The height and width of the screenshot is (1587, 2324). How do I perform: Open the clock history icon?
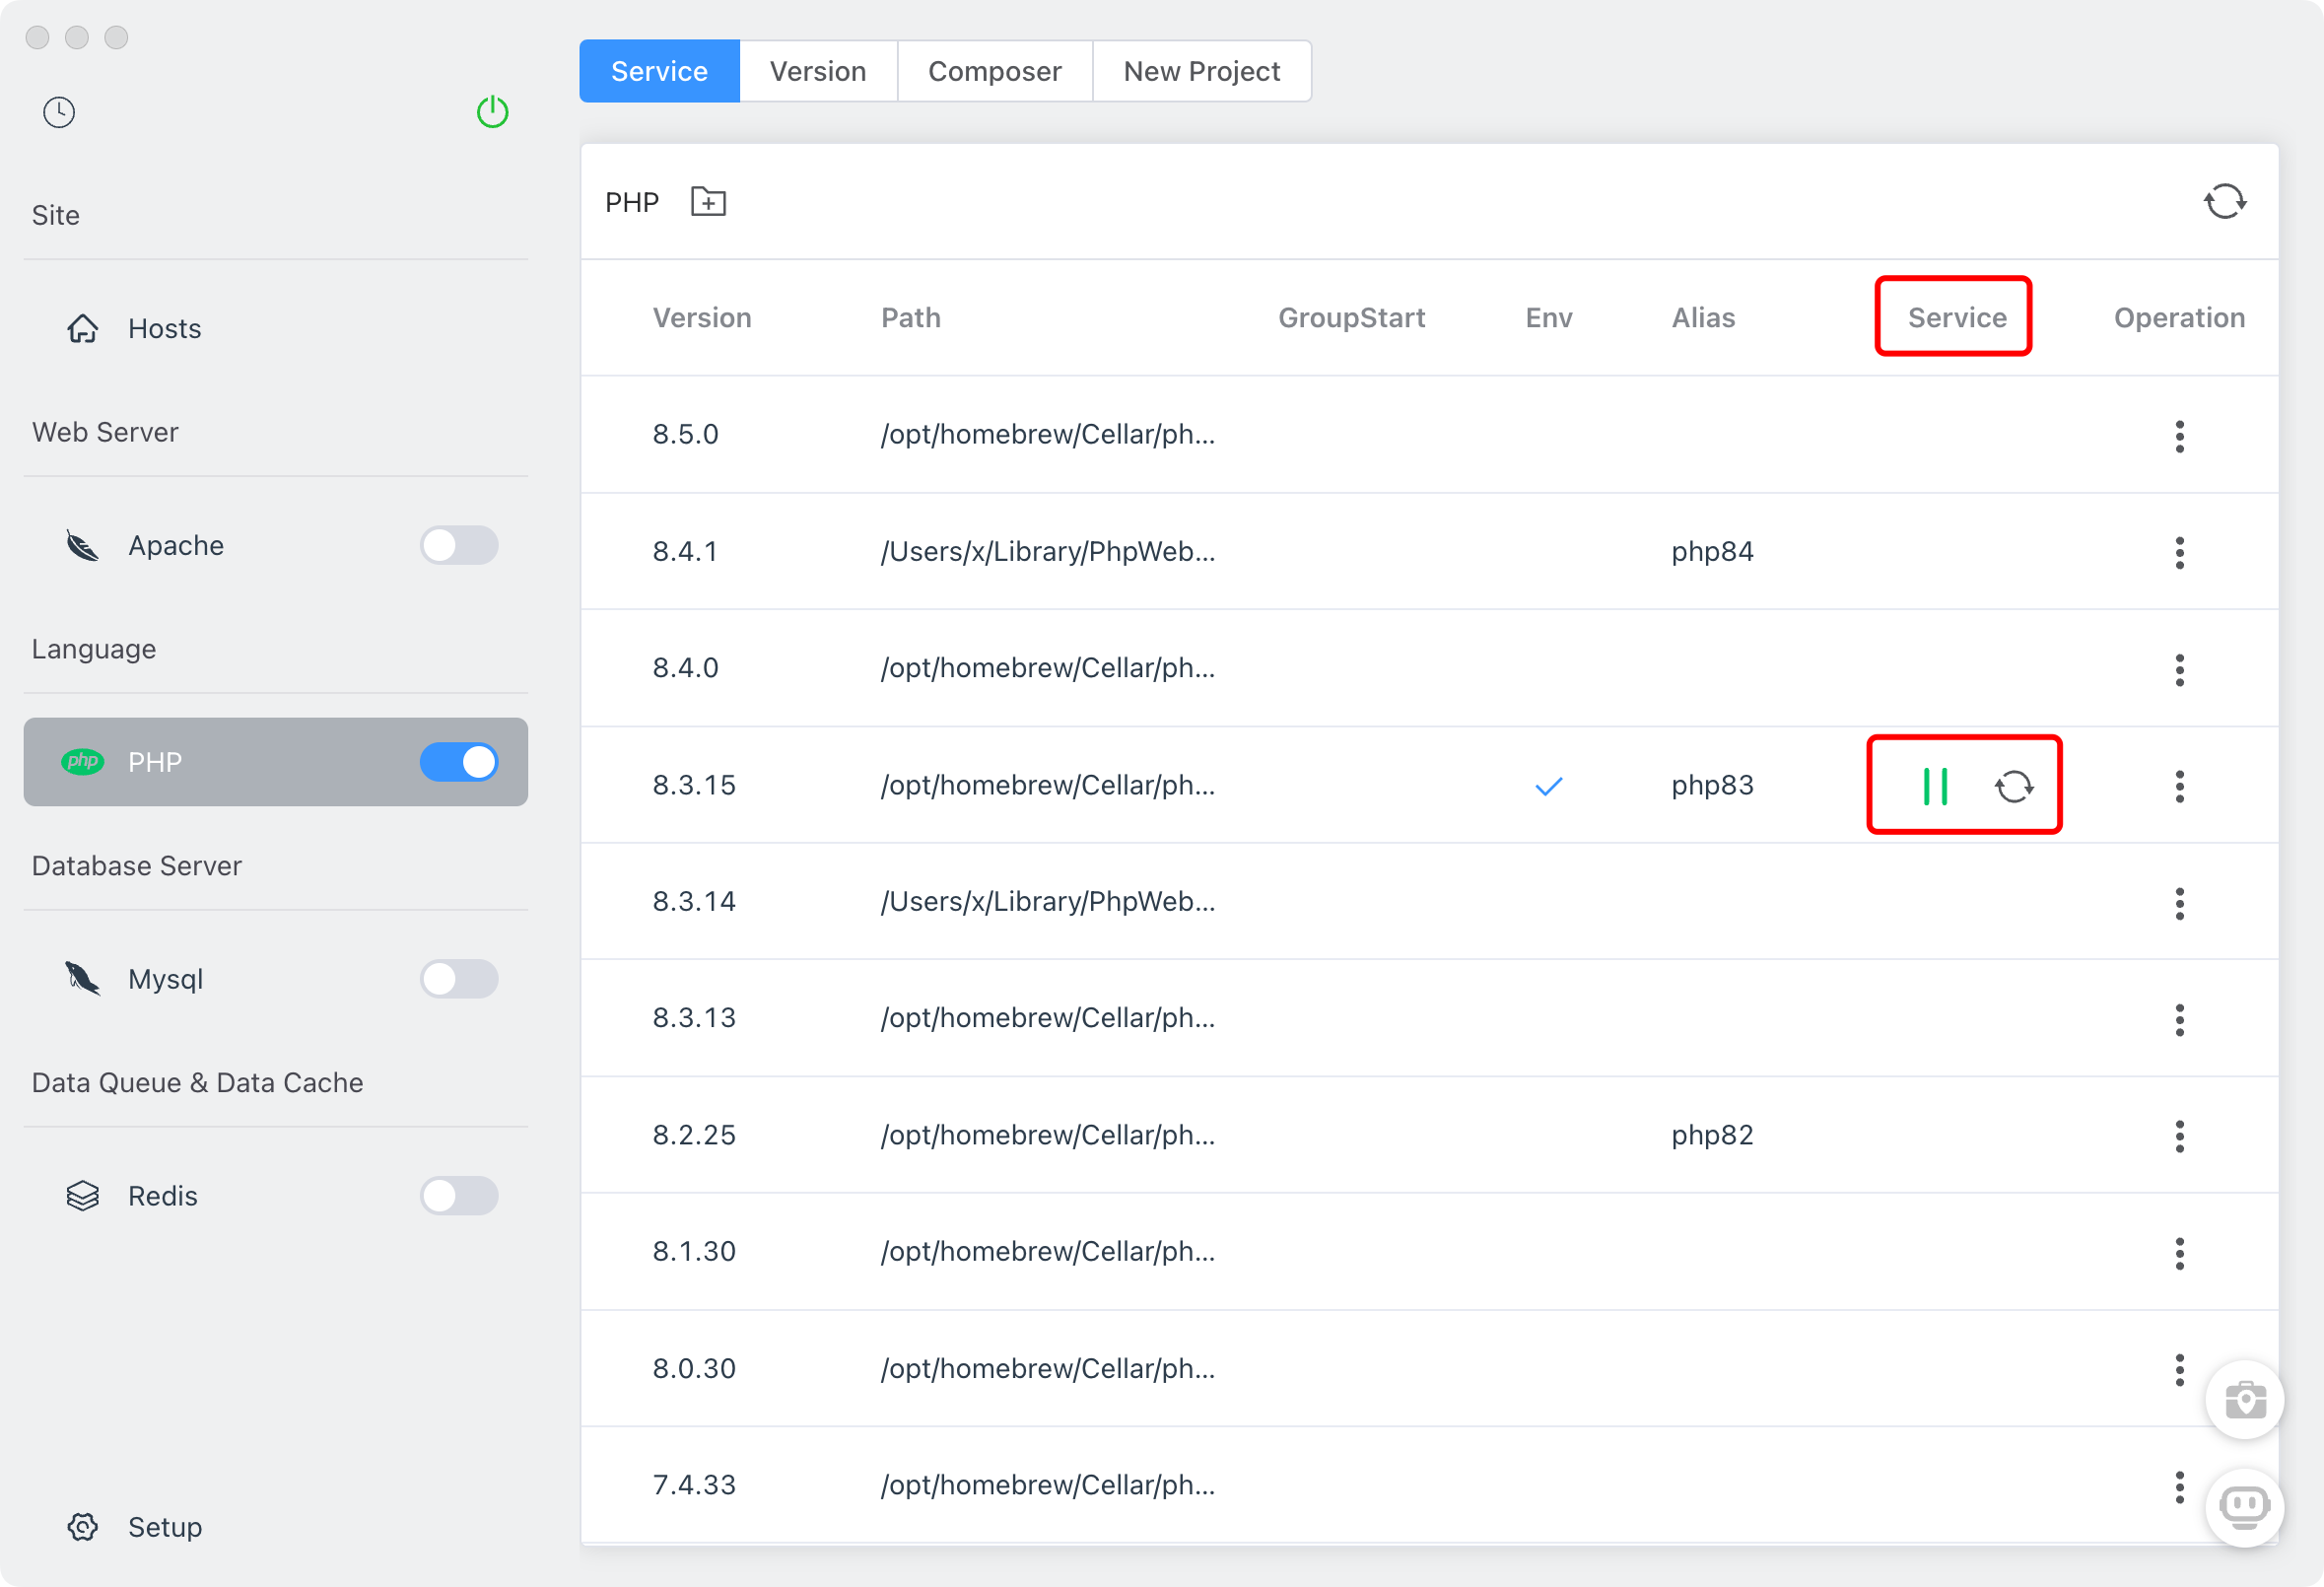tap(59, 112)
